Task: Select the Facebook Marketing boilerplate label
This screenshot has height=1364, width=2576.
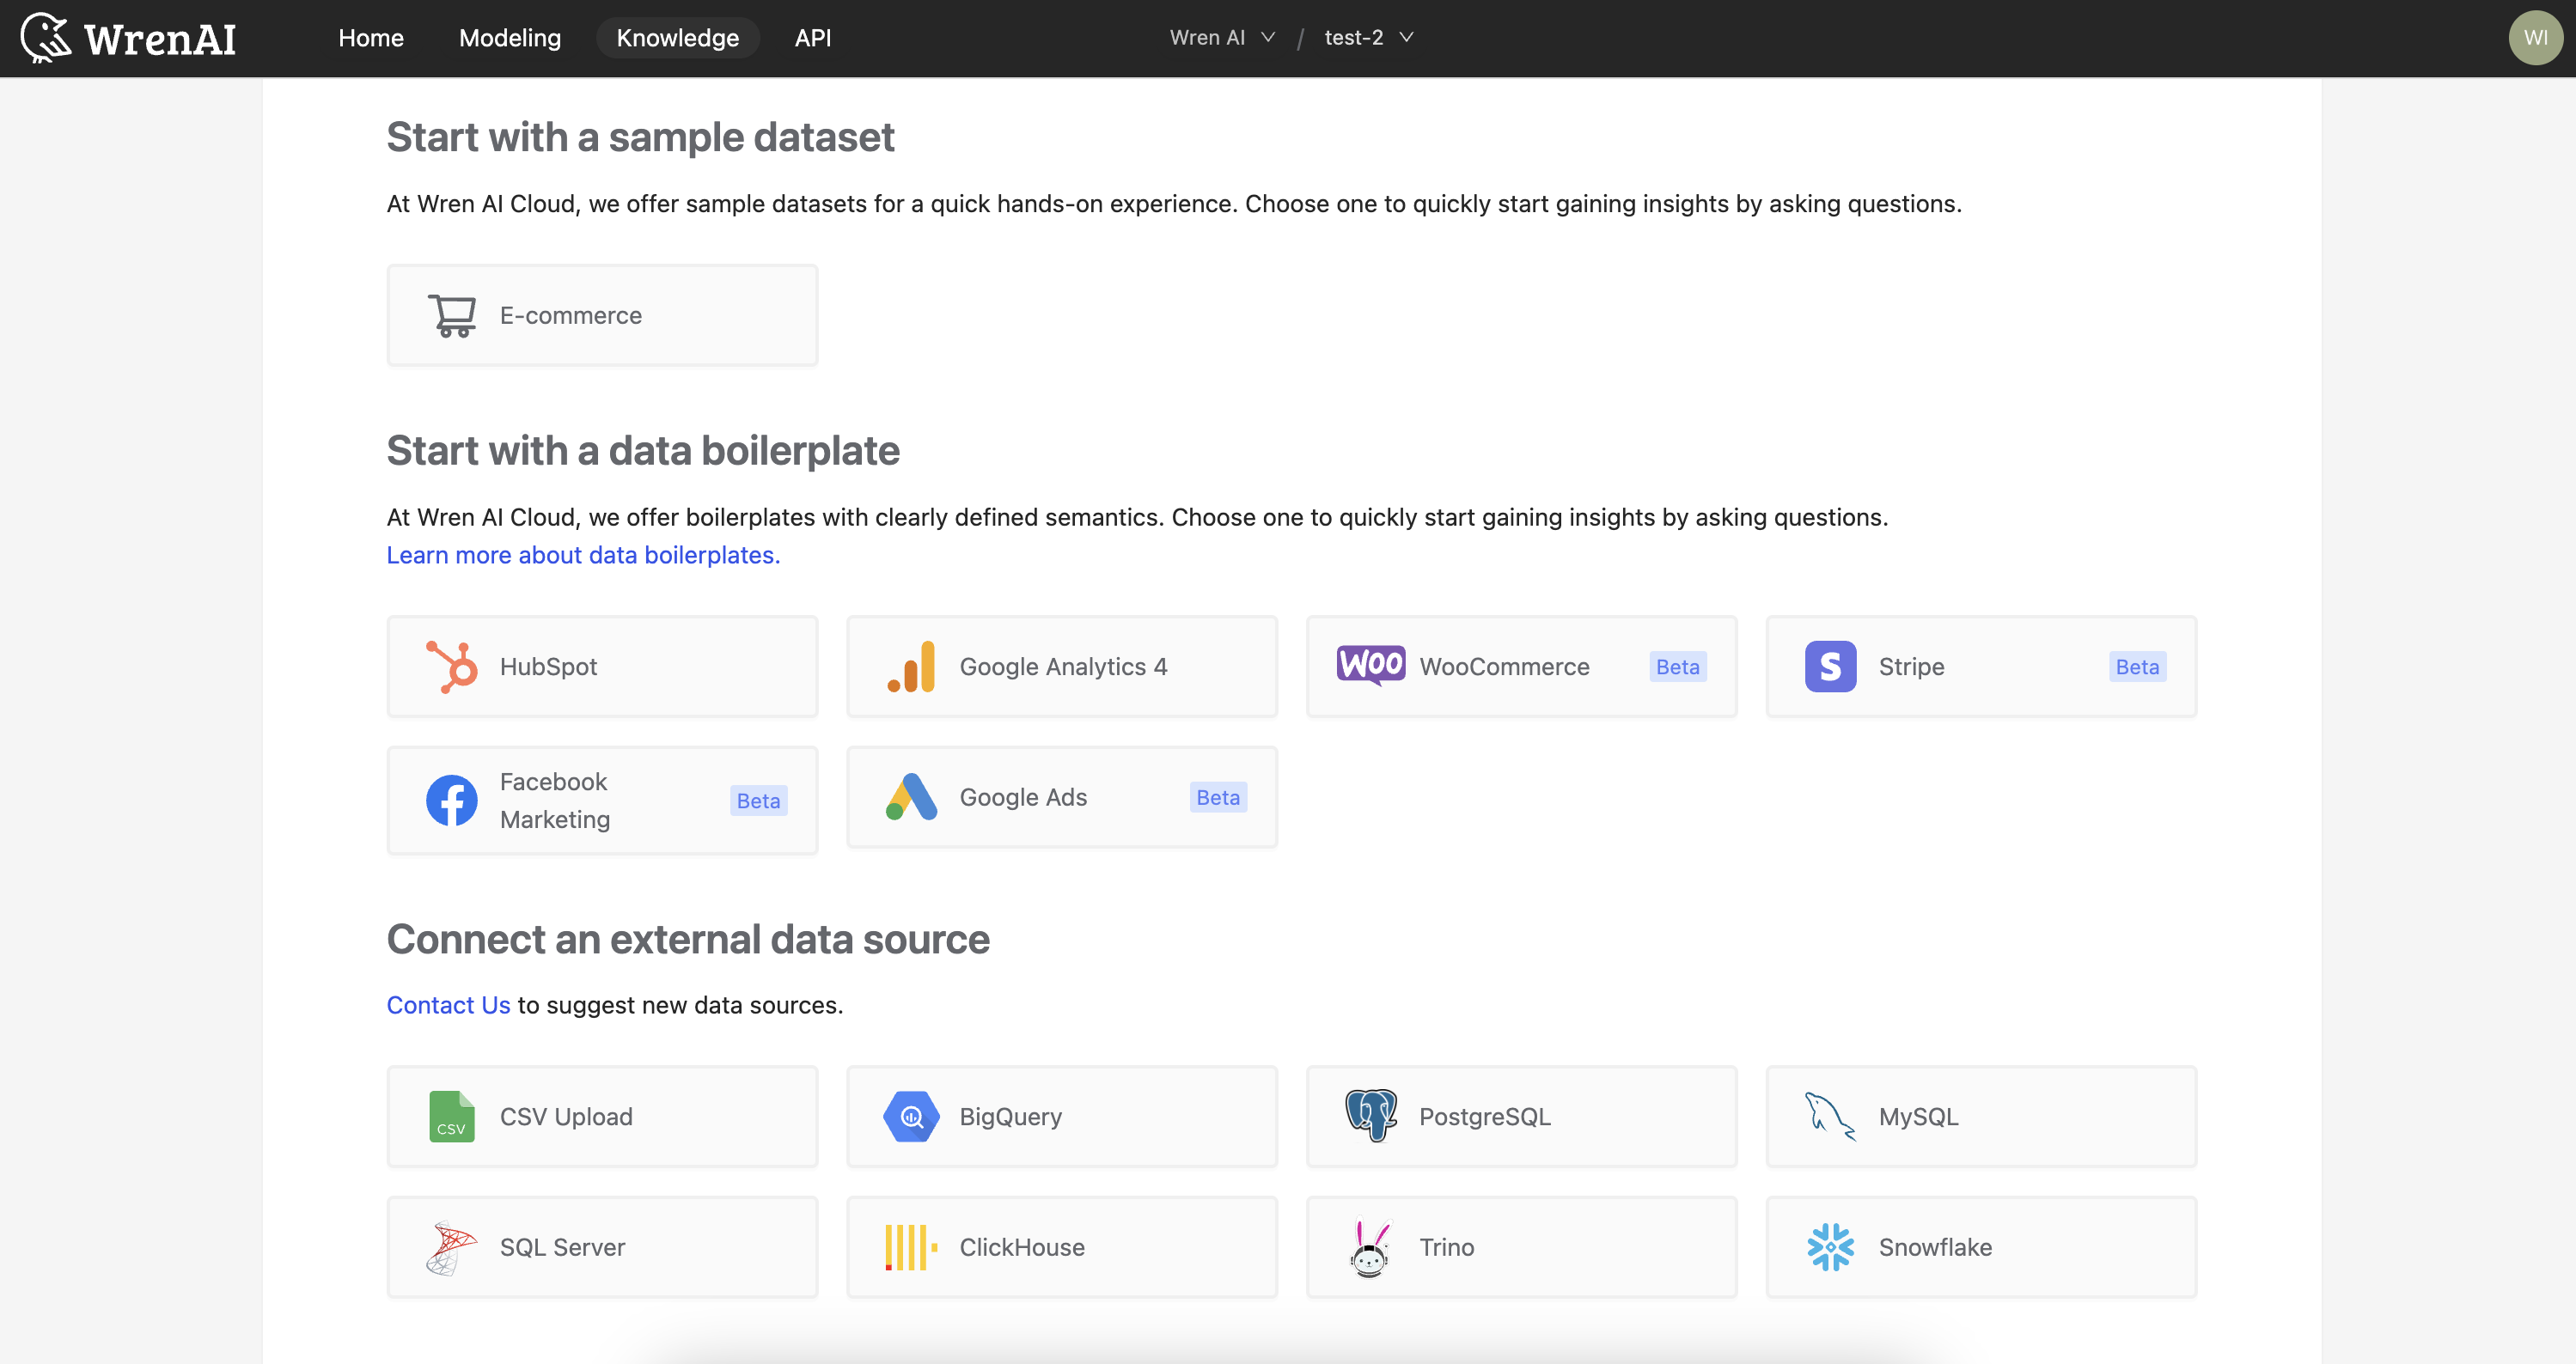Action: 555,800
